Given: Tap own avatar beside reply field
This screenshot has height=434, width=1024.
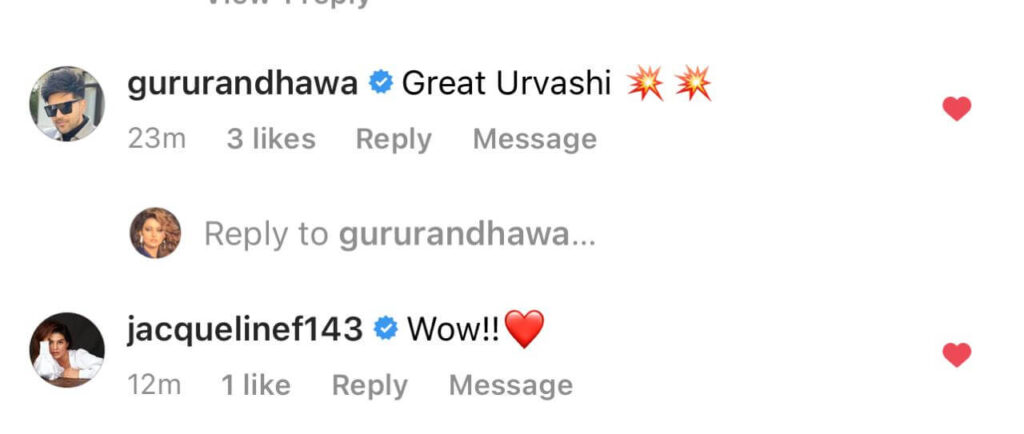Looking at the screenshot, I should tap(155, 233).
